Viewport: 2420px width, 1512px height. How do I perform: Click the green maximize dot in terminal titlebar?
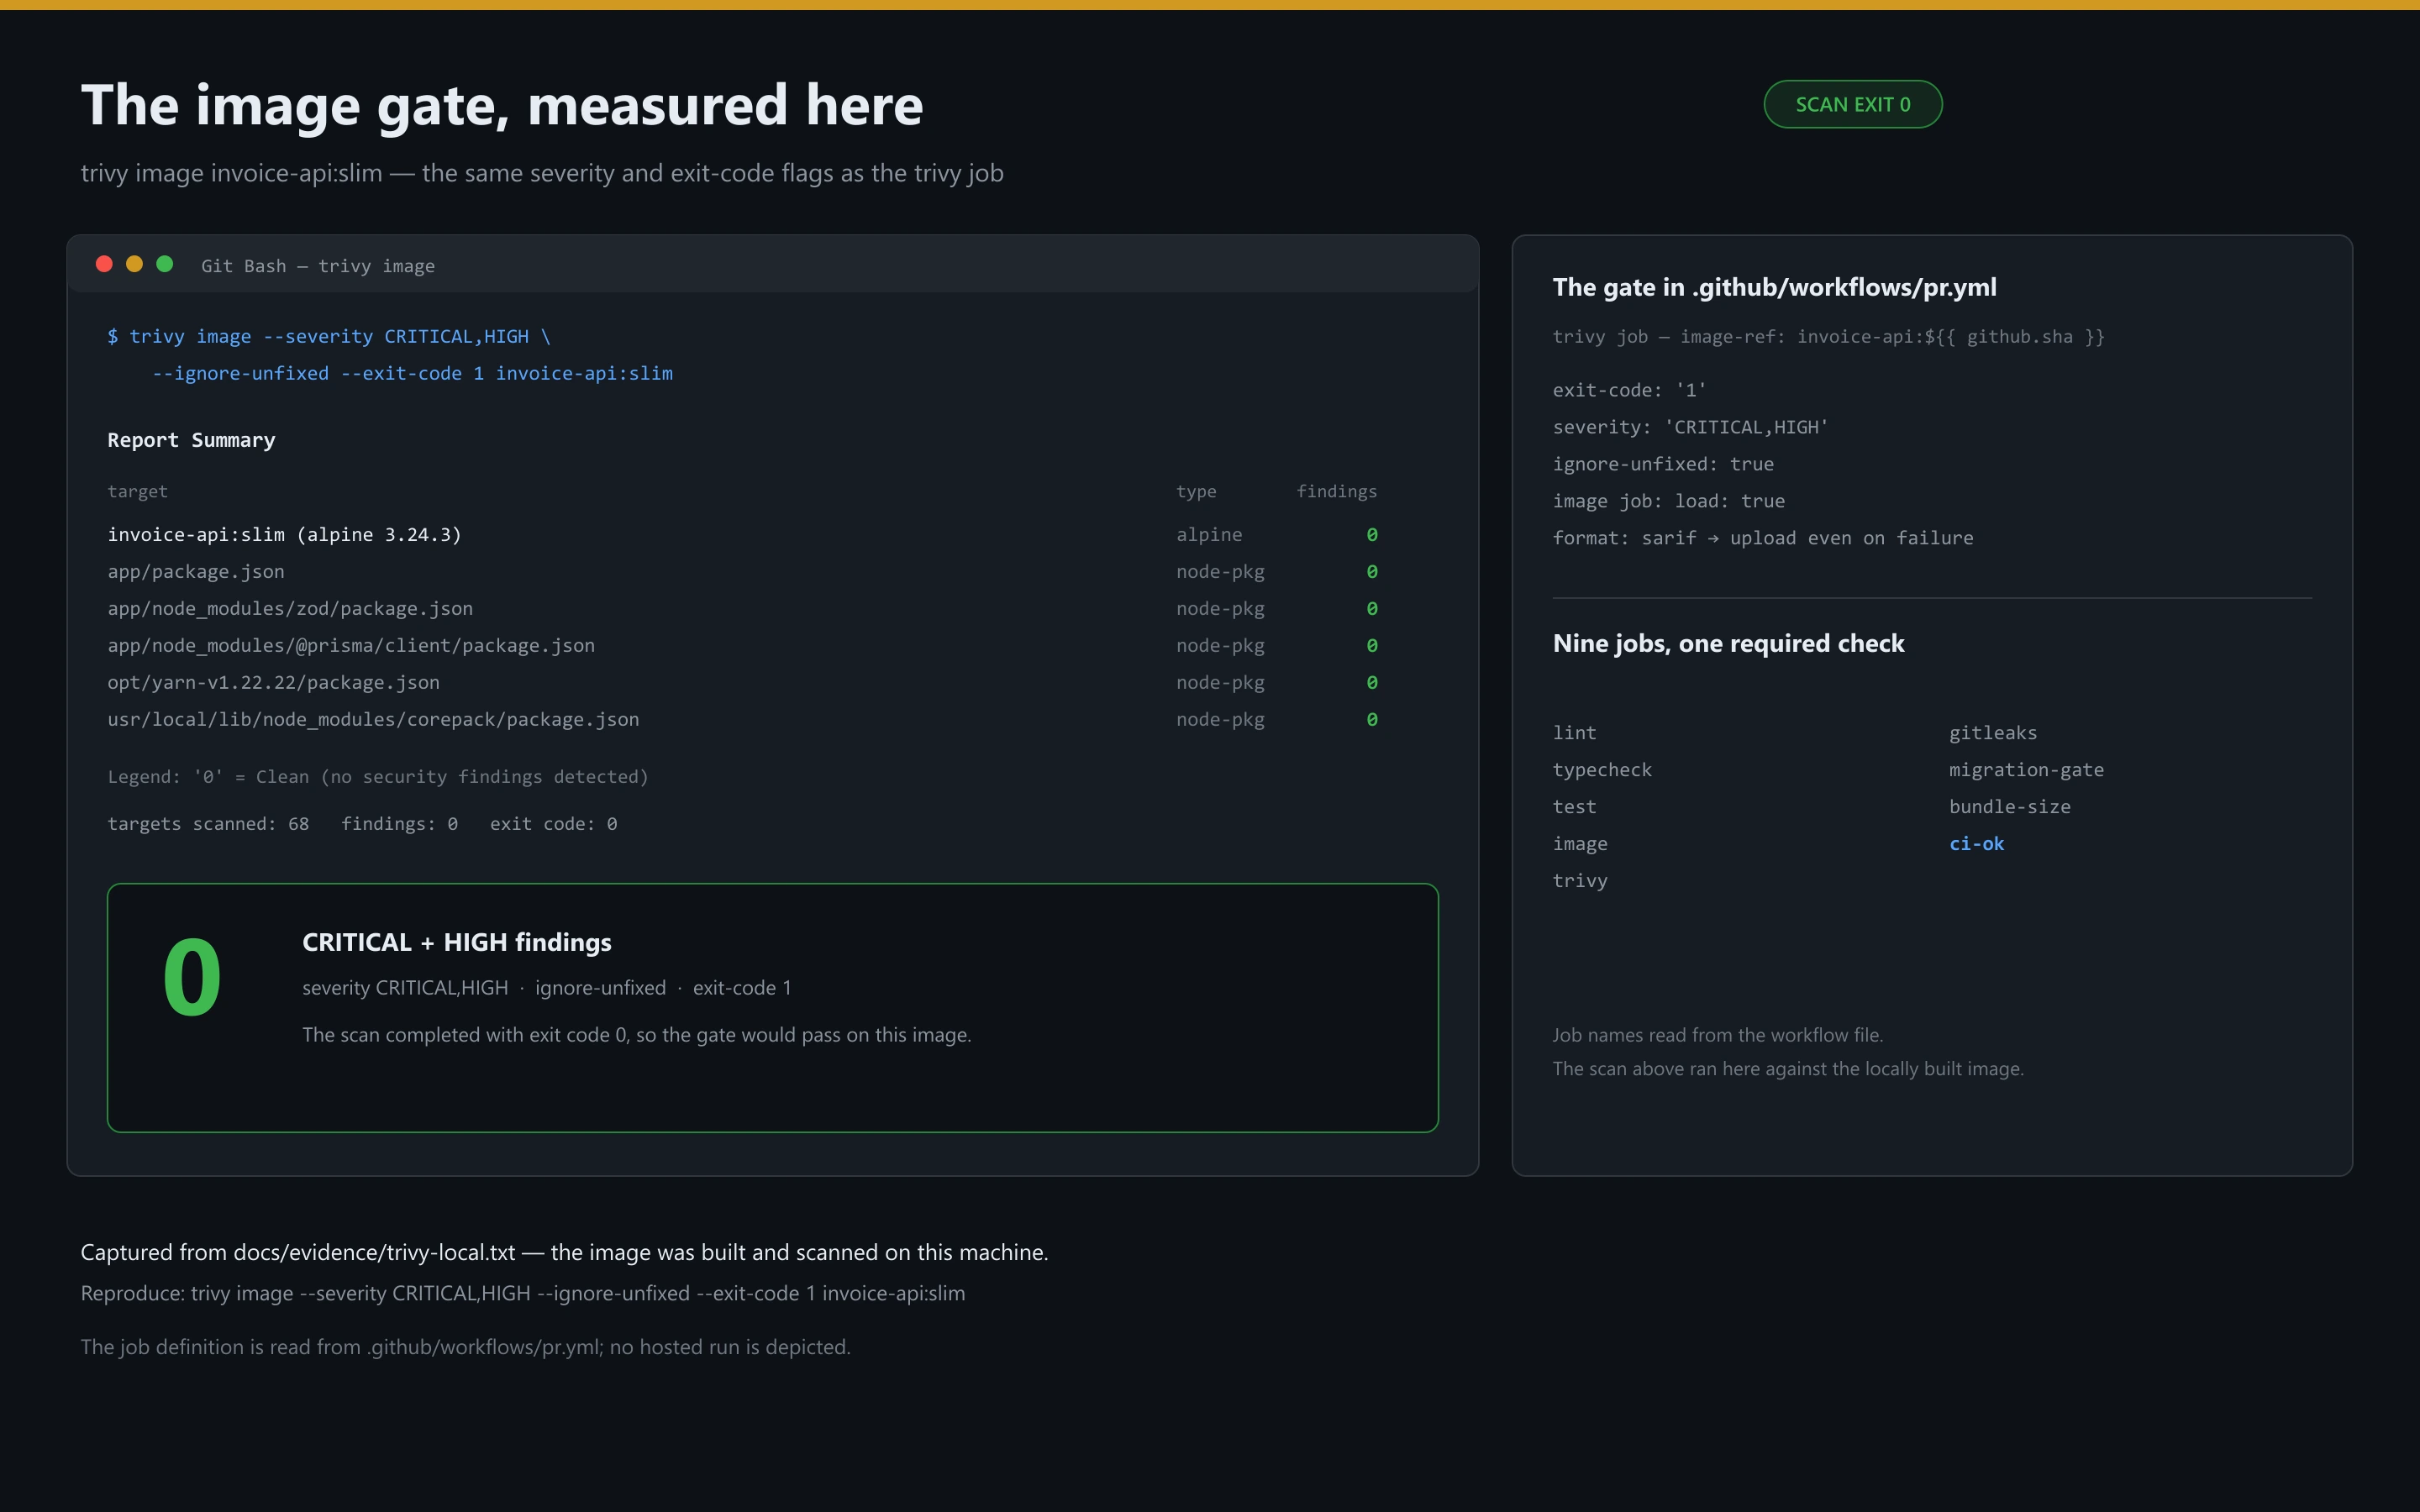165,264
